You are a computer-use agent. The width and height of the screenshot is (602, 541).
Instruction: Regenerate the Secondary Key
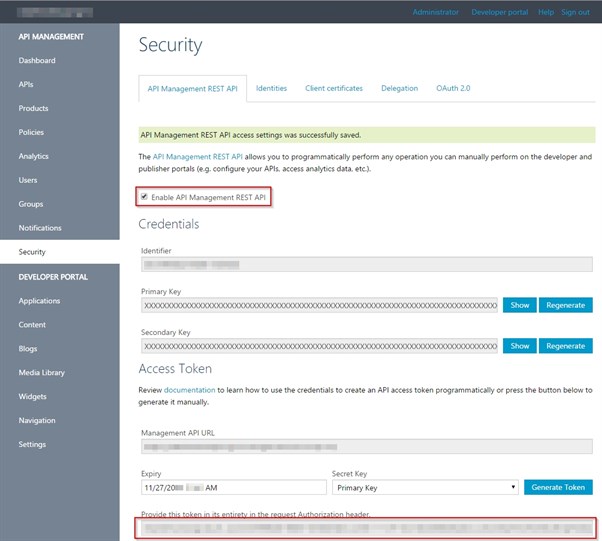566,346
